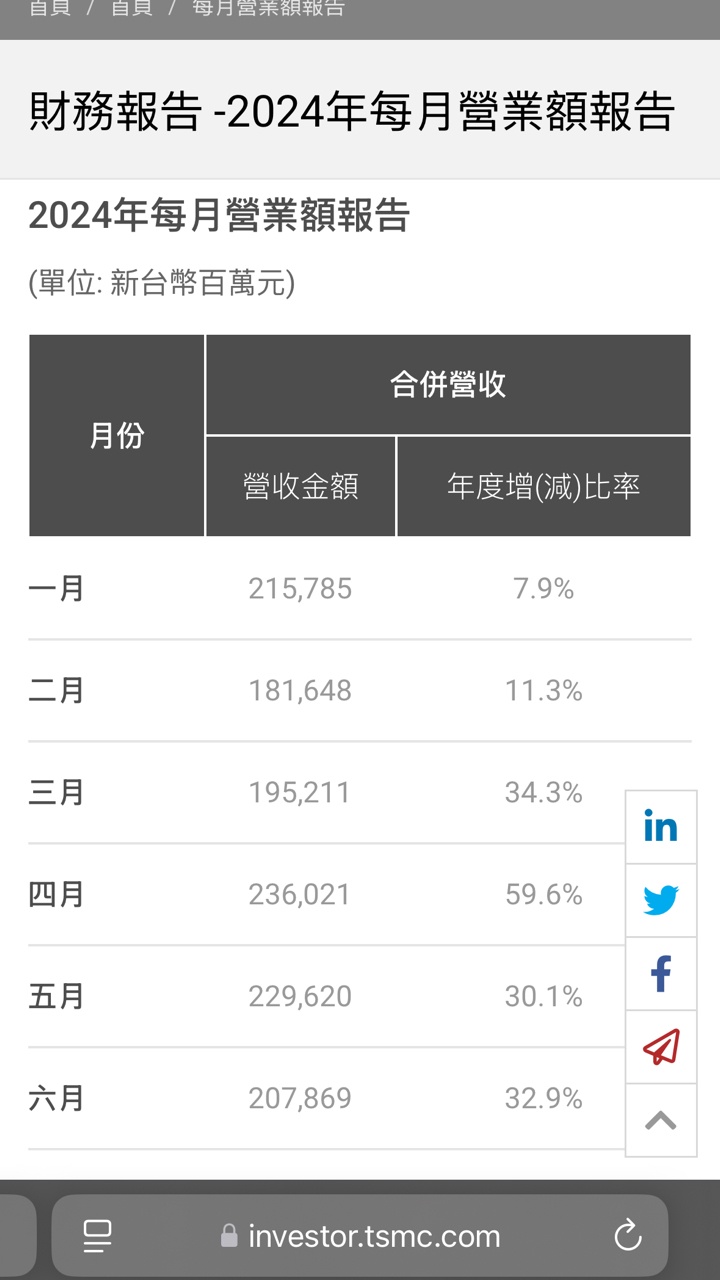Select the 營收金額 column header
This screenshot has height=1280, width=720.
point(300,487)
